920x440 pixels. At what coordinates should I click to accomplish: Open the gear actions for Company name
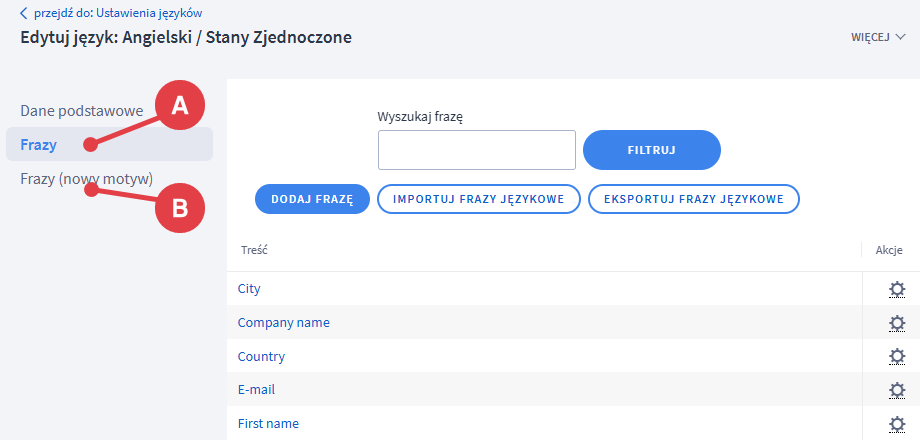(897, 323)
